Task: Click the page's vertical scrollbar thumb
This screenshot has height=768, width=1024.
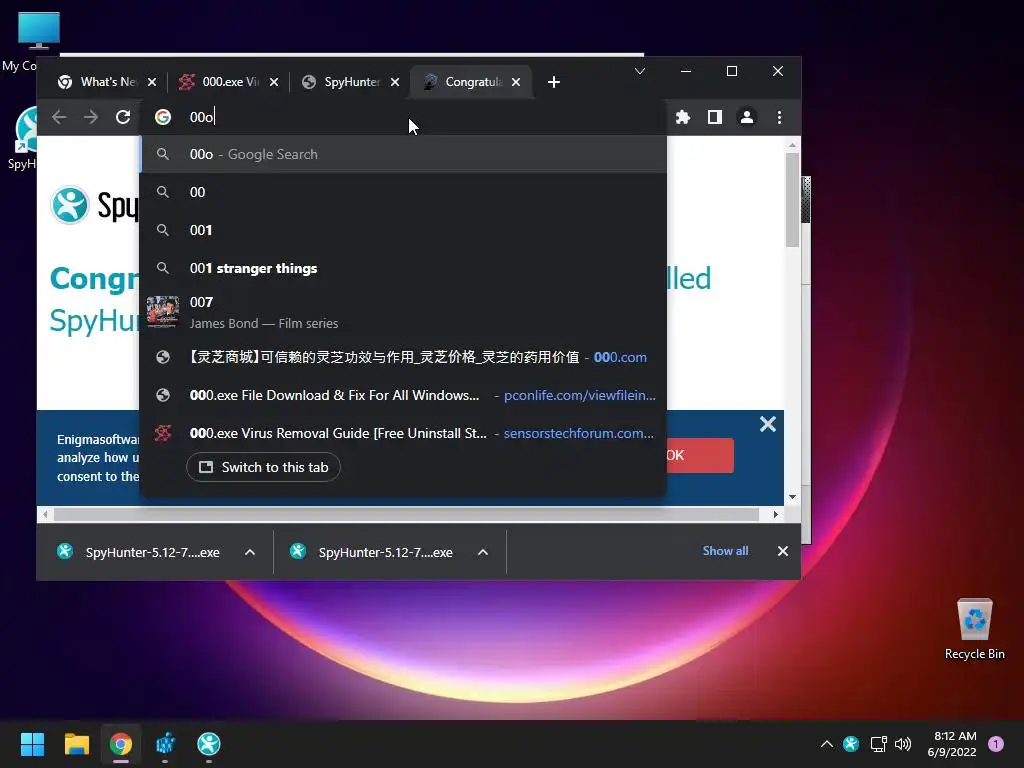Action: pyautogui.click(x=792, y=200)
